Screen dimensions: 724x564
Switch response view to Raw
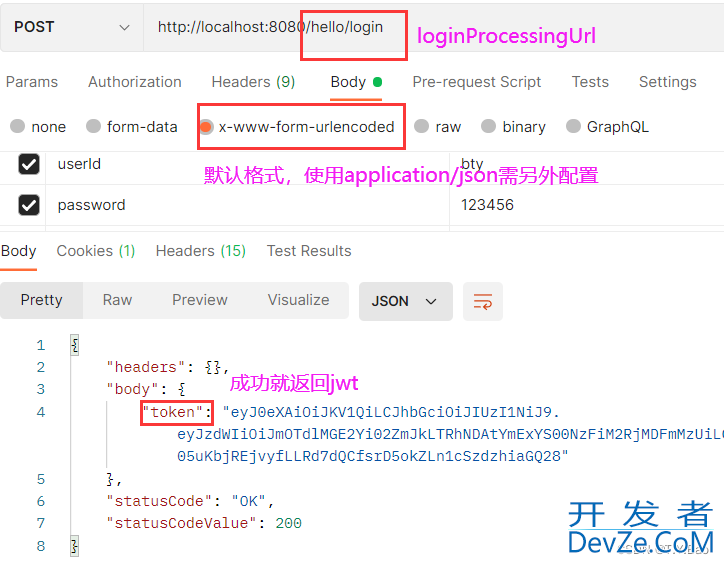pyautogui.click(x=117, y=300)
